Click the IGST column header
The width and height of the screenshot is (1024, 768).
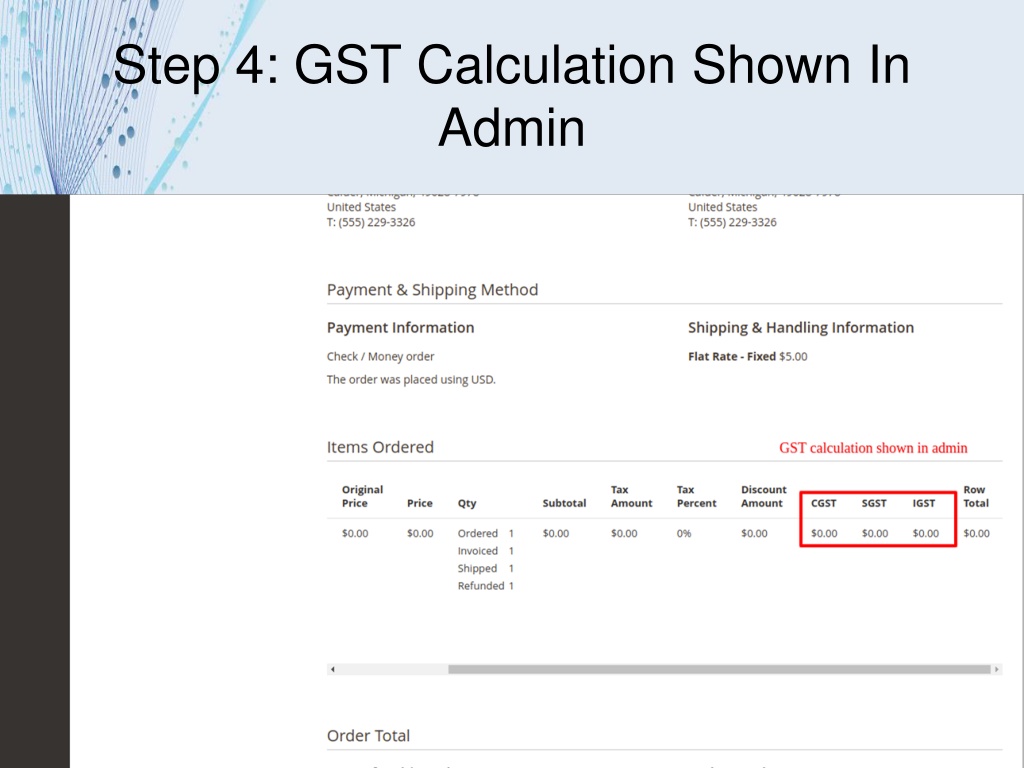(923, 504)
